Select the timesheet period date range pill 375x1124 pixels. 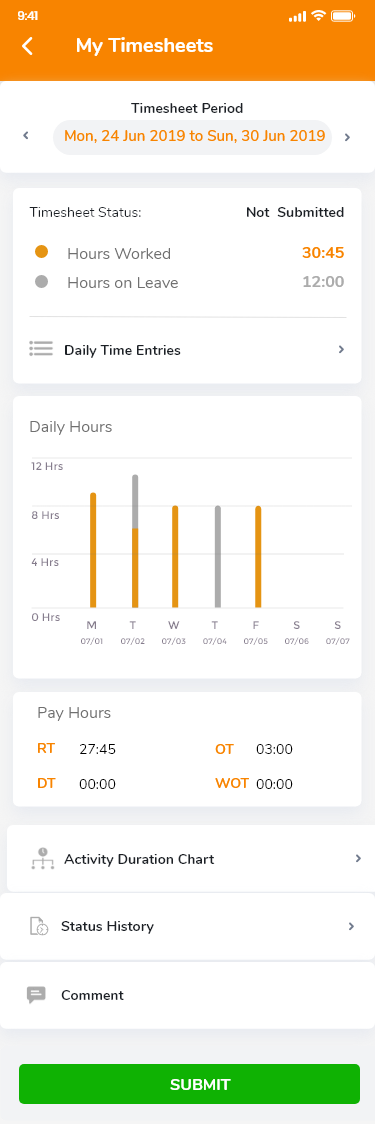point(193,136)
